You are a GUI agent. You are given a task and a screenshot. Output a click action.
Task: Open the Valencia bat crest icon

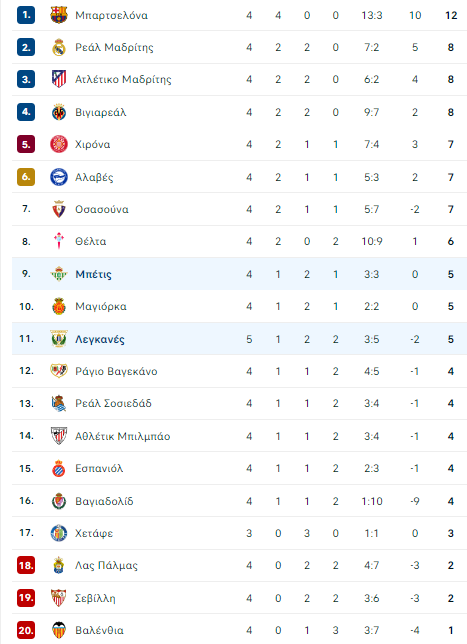(59, 630)
